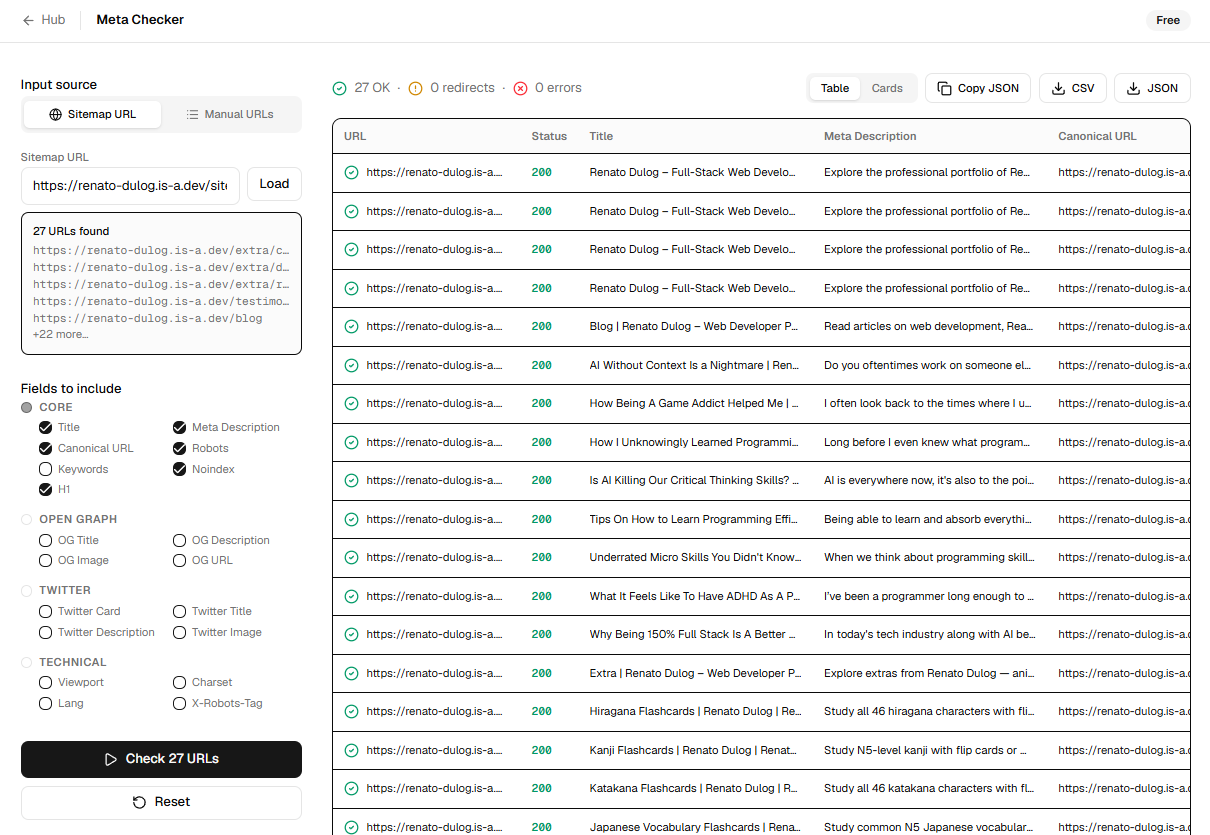Disable the Noindex checkbox
This screenshot has width=1210, height=835.
coord(179,469)
